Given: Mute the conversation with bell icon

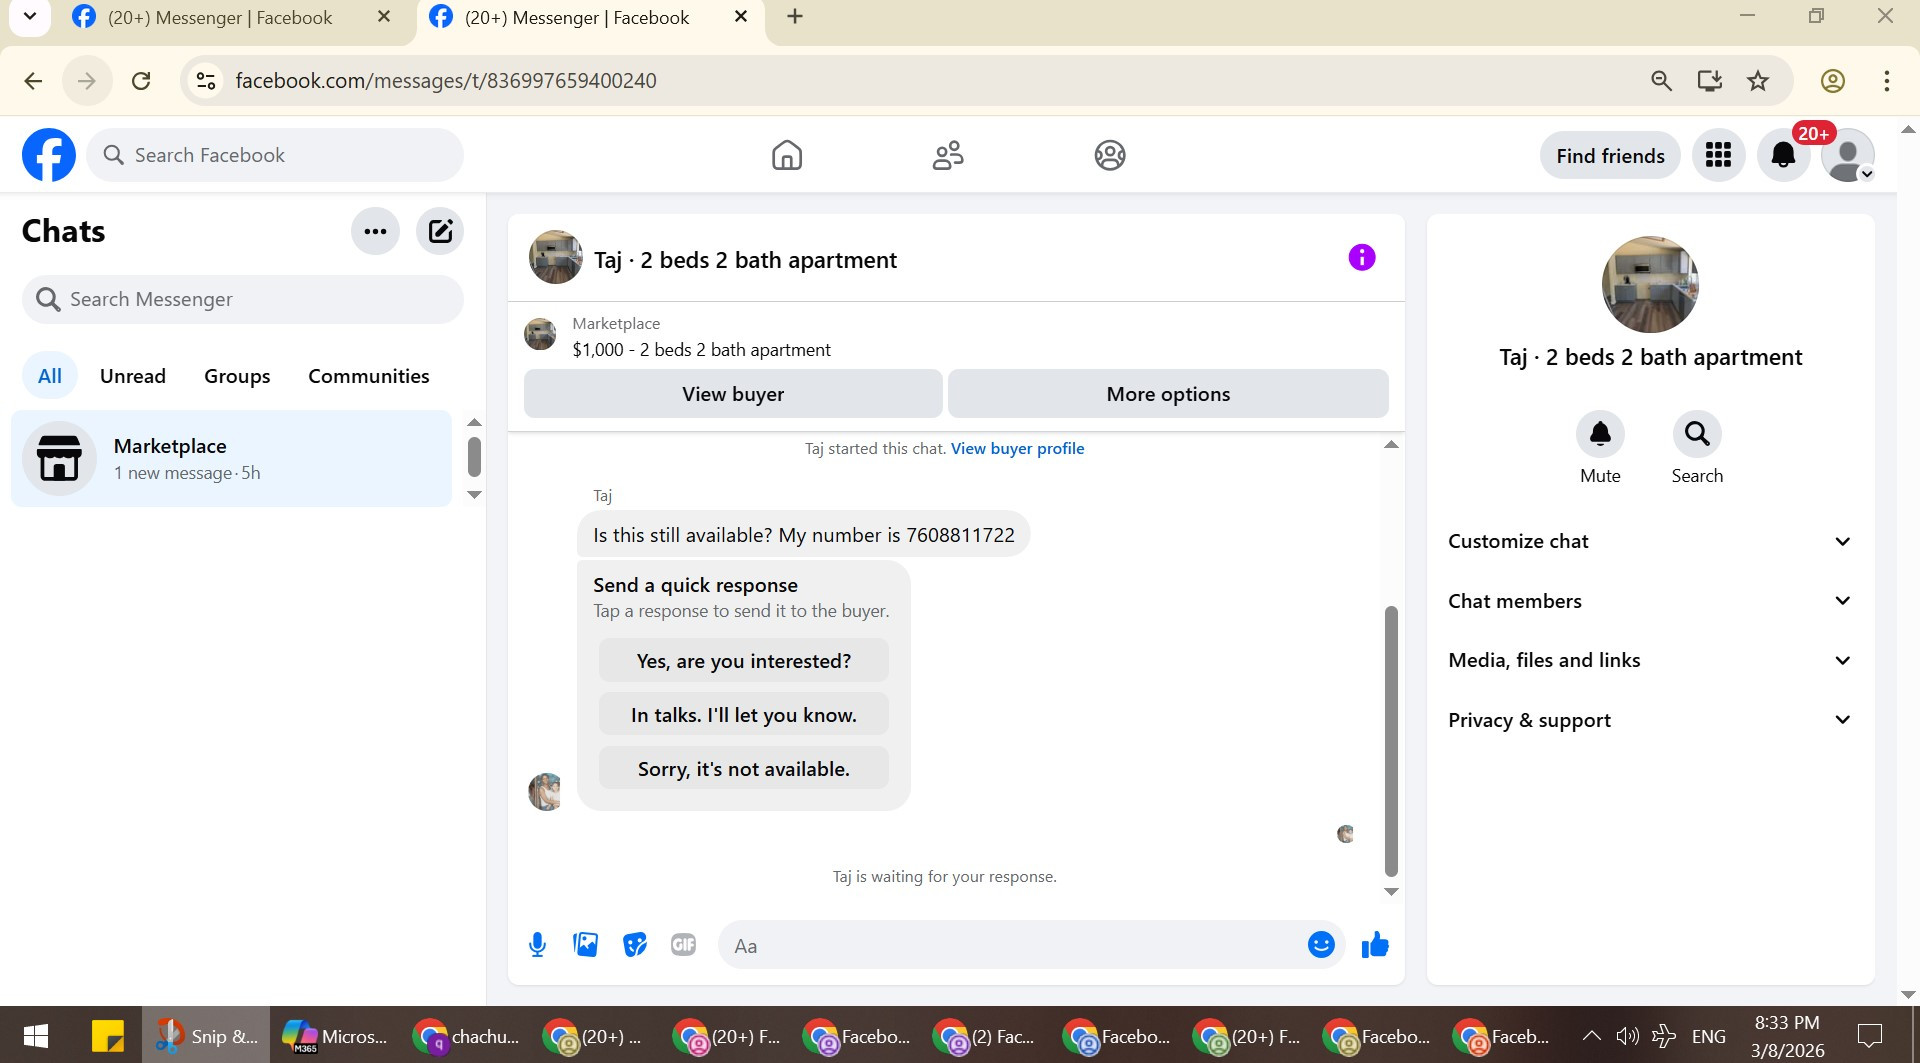Looking at the screenshot, I should point(1600,434).
